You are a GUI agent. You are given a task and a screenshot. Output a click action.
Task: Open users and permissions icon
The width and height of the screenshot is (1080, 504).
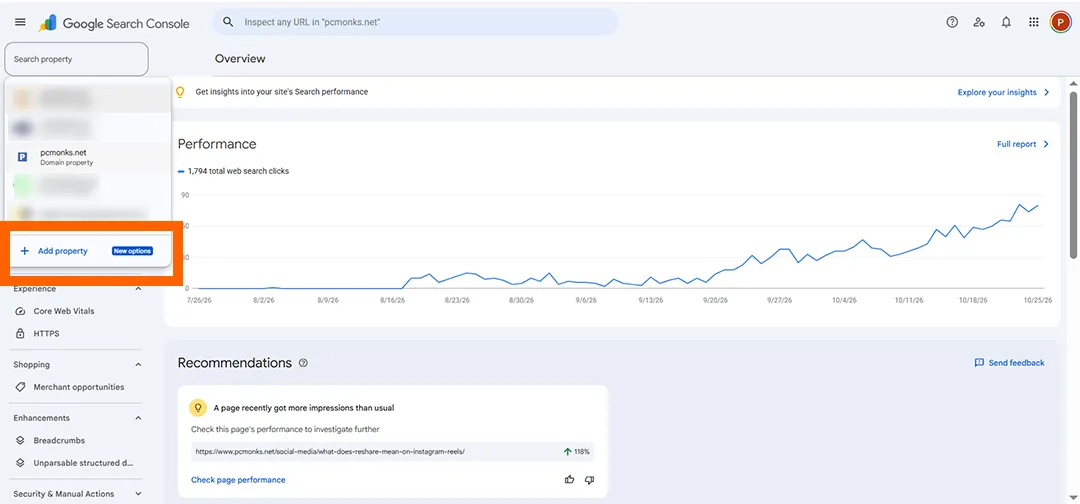pyautogui.click(x=979, y=22)
